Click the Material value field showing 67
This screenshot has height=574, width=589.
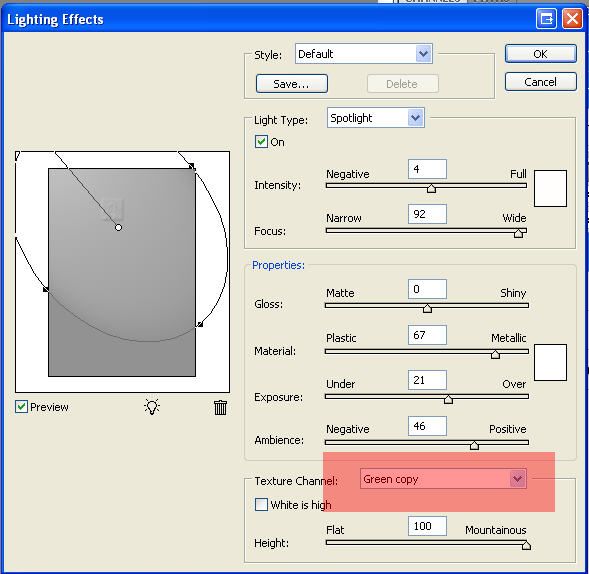click(427, 335)
